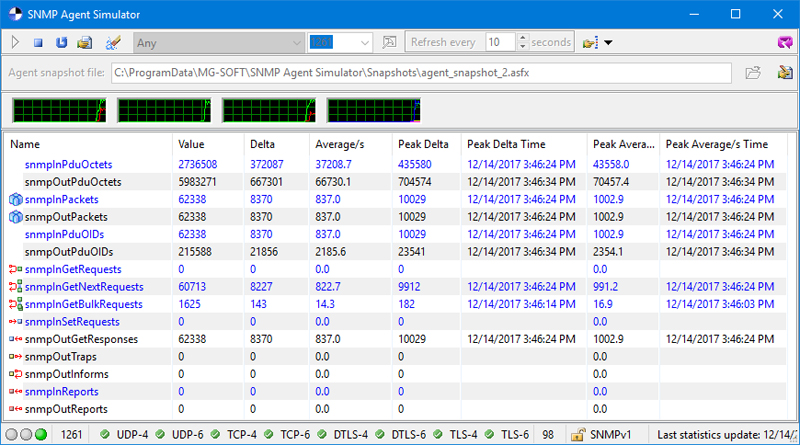The width and height of the screenshot is (800, 445).
Task: Click the 98 count in status bar
Action: (548, 435)
